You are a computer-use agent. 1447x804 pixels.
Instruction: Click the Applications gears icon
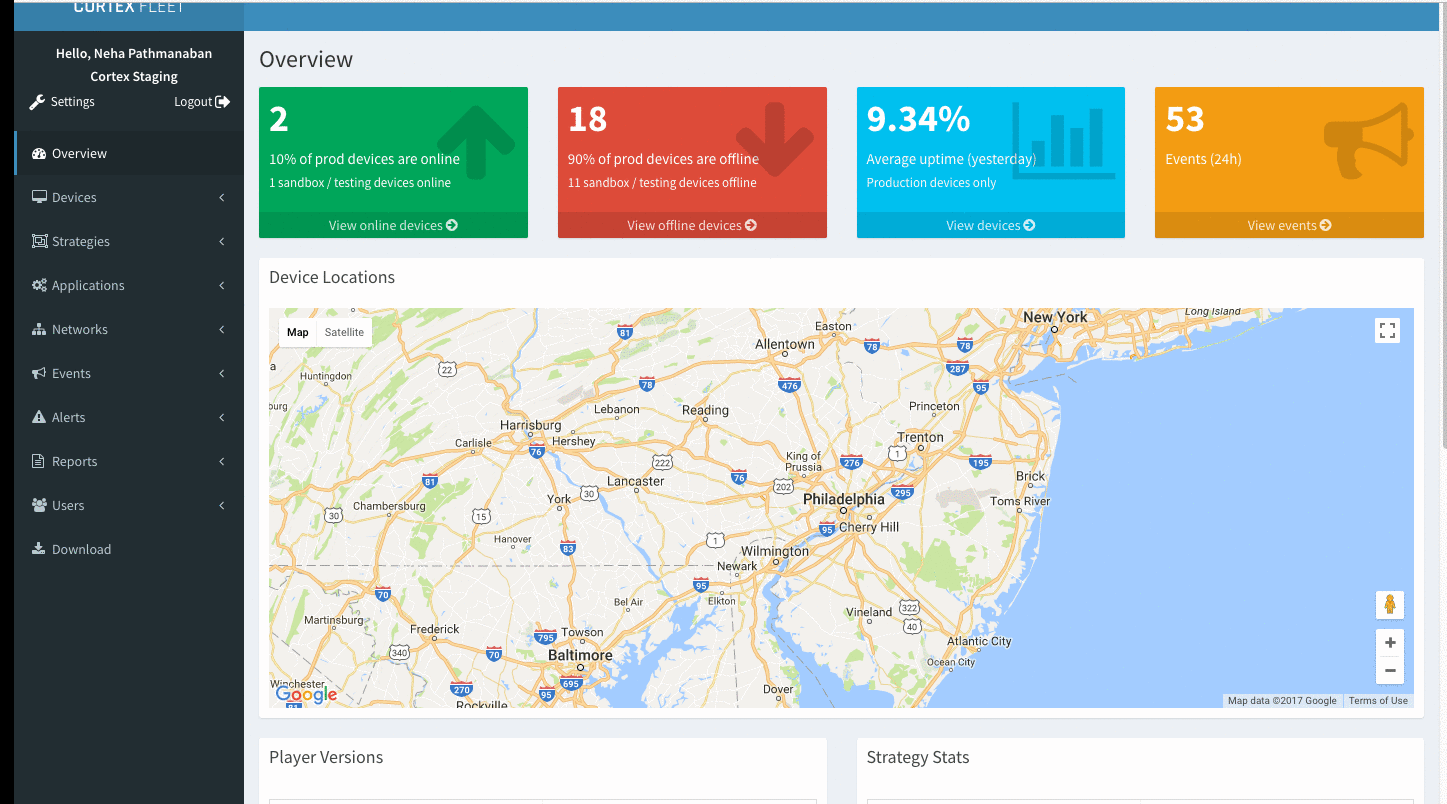[39, 285]
